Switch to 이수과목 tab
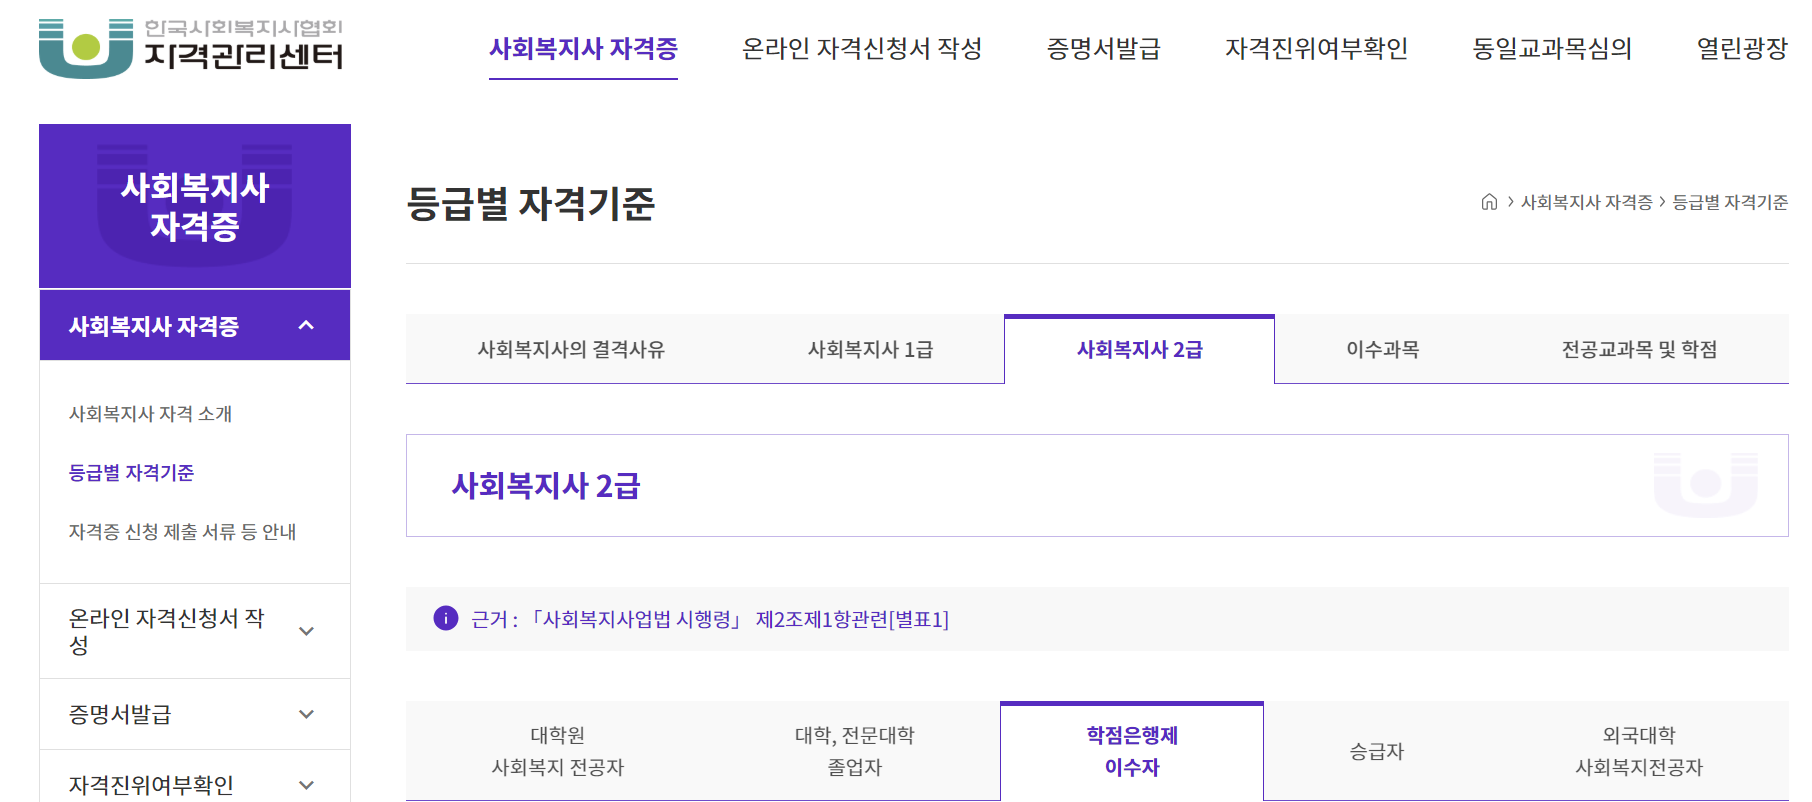1812x802 pixels. (1382, 349)
